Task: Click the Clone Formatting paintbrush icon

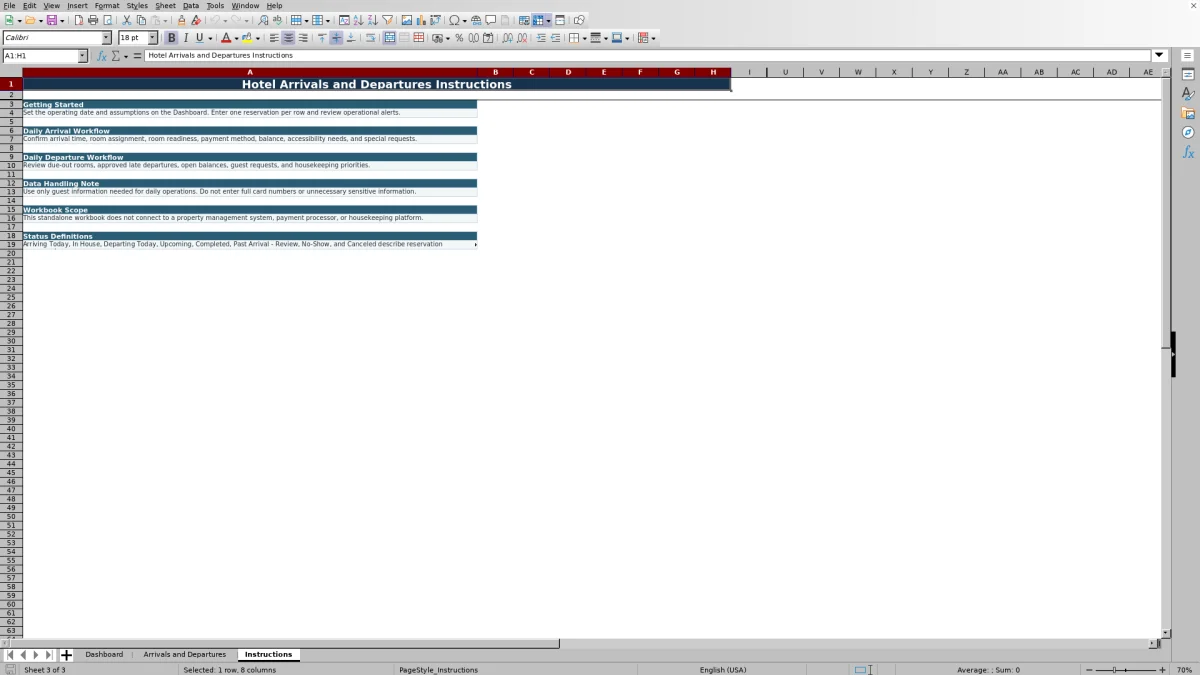Action: click(182, 20)
